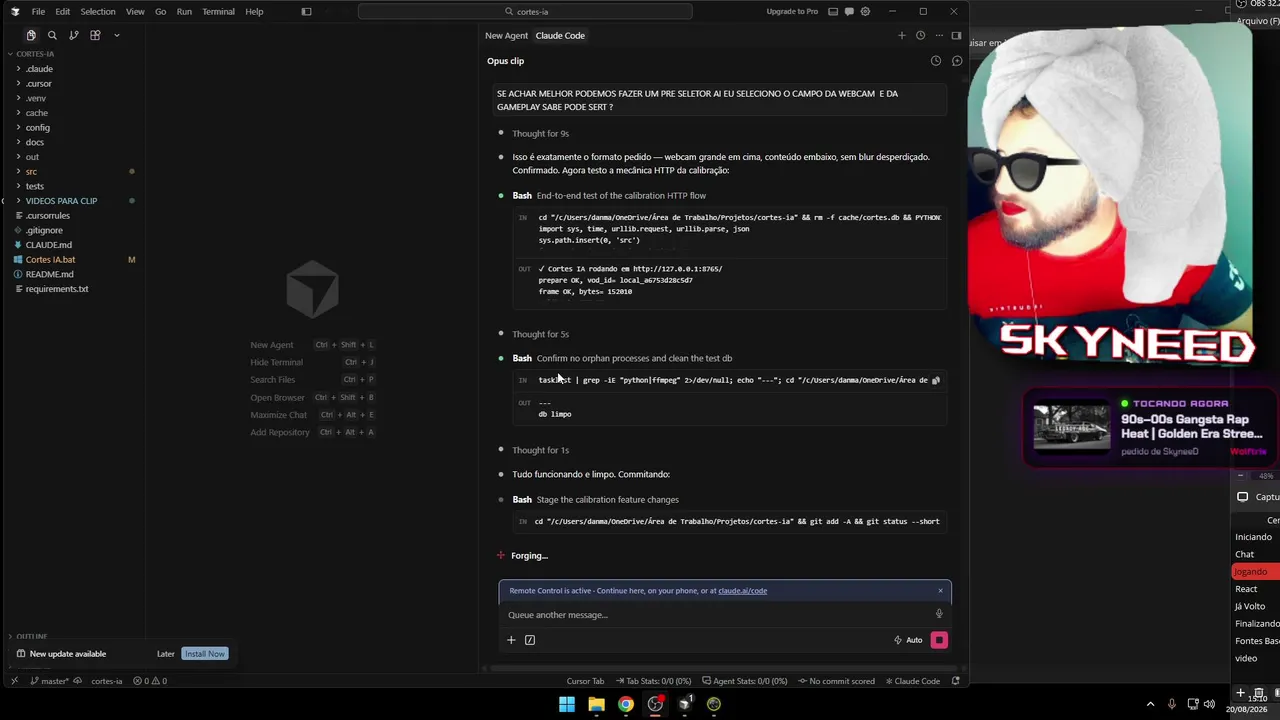Open the File menu
The width and height of the screenshot is (1280, 720).
(x=38, y=12)
